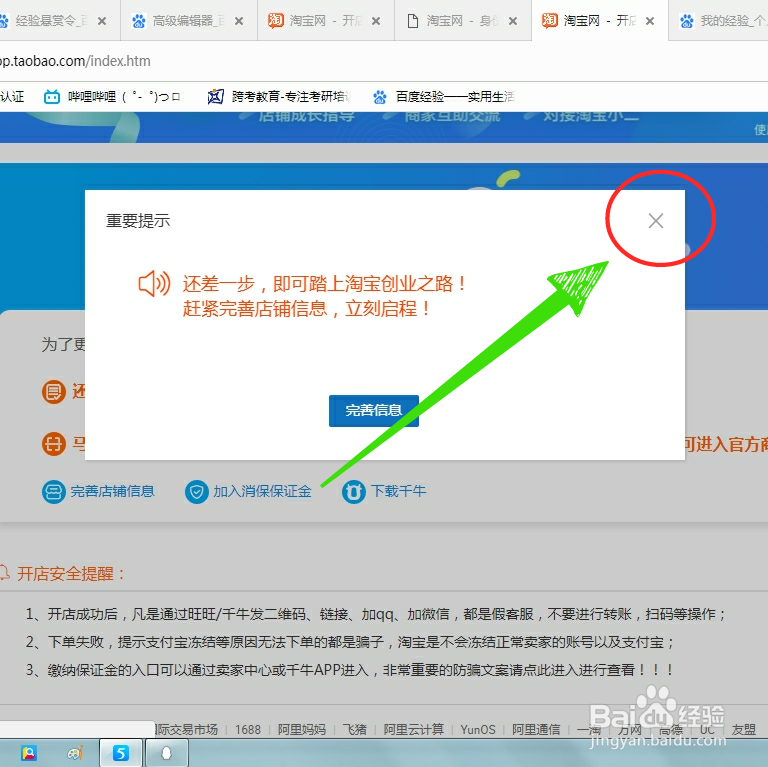Close the active 淘宝网 - 开店 tab
The image size is (768, 767).
tap(650, 21)
